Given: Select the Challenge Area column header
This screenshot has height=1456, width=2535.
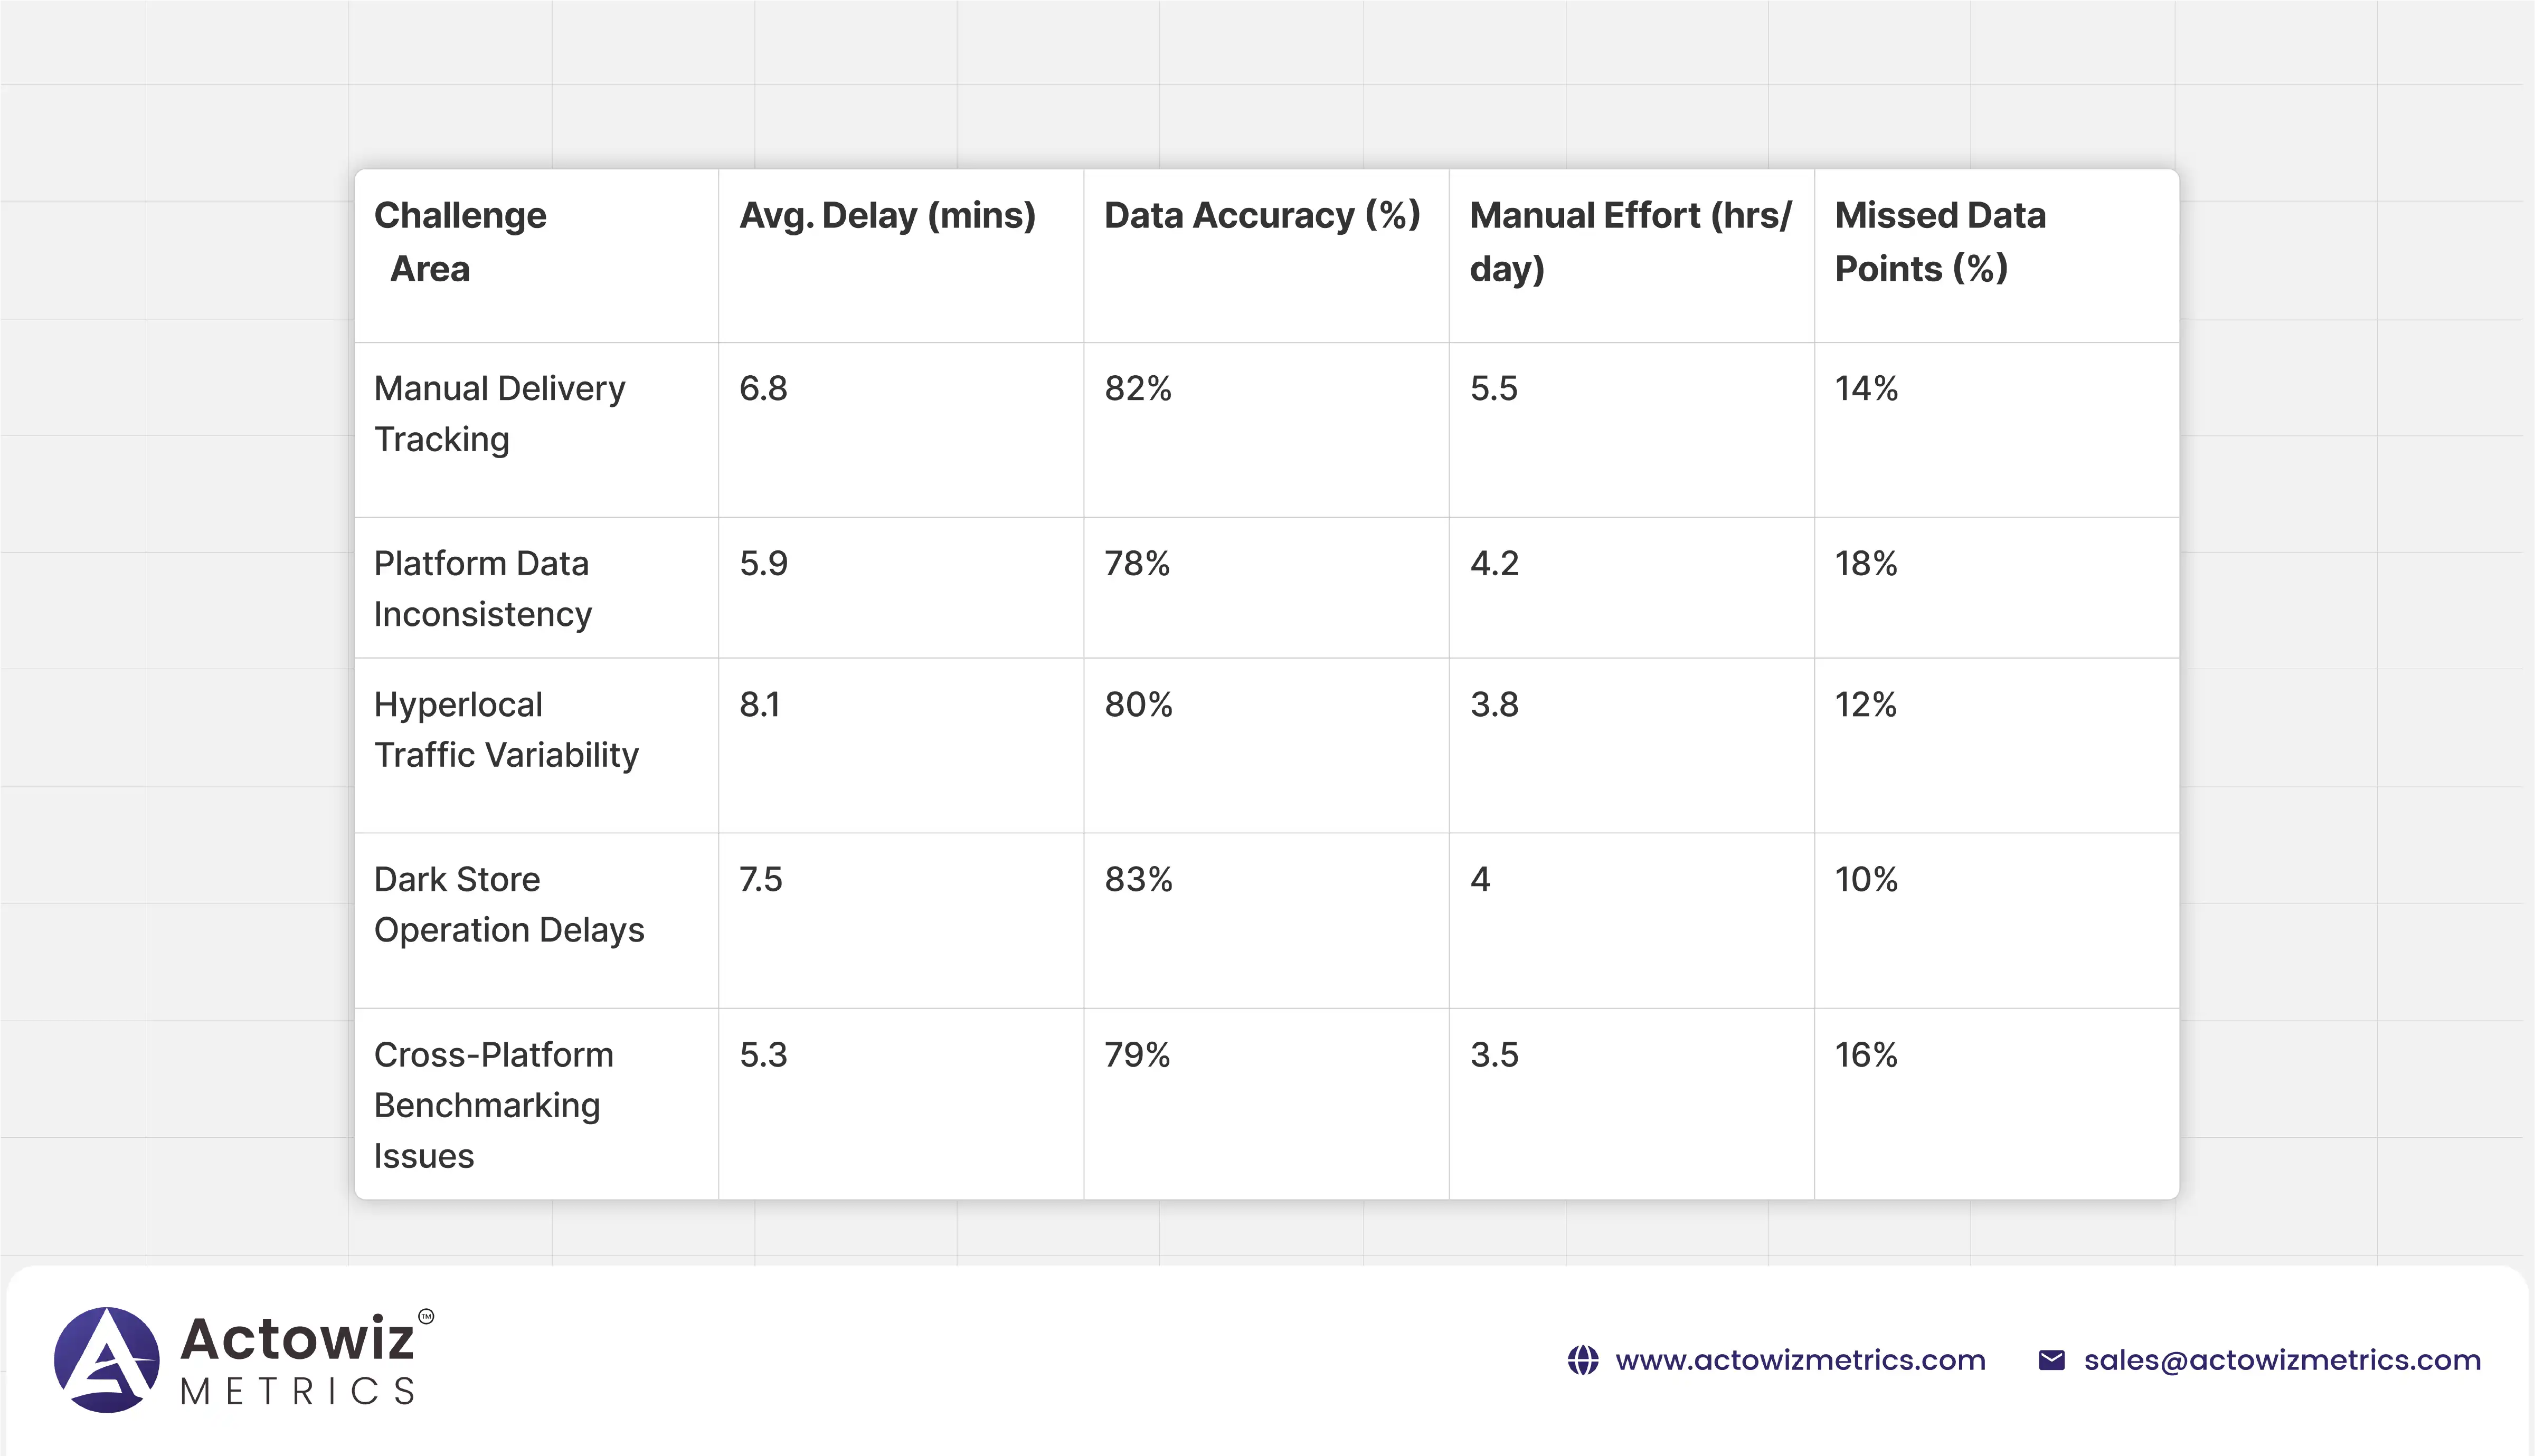Looking at the screenshot, I should pyautogui.click(x=460, y=242).
